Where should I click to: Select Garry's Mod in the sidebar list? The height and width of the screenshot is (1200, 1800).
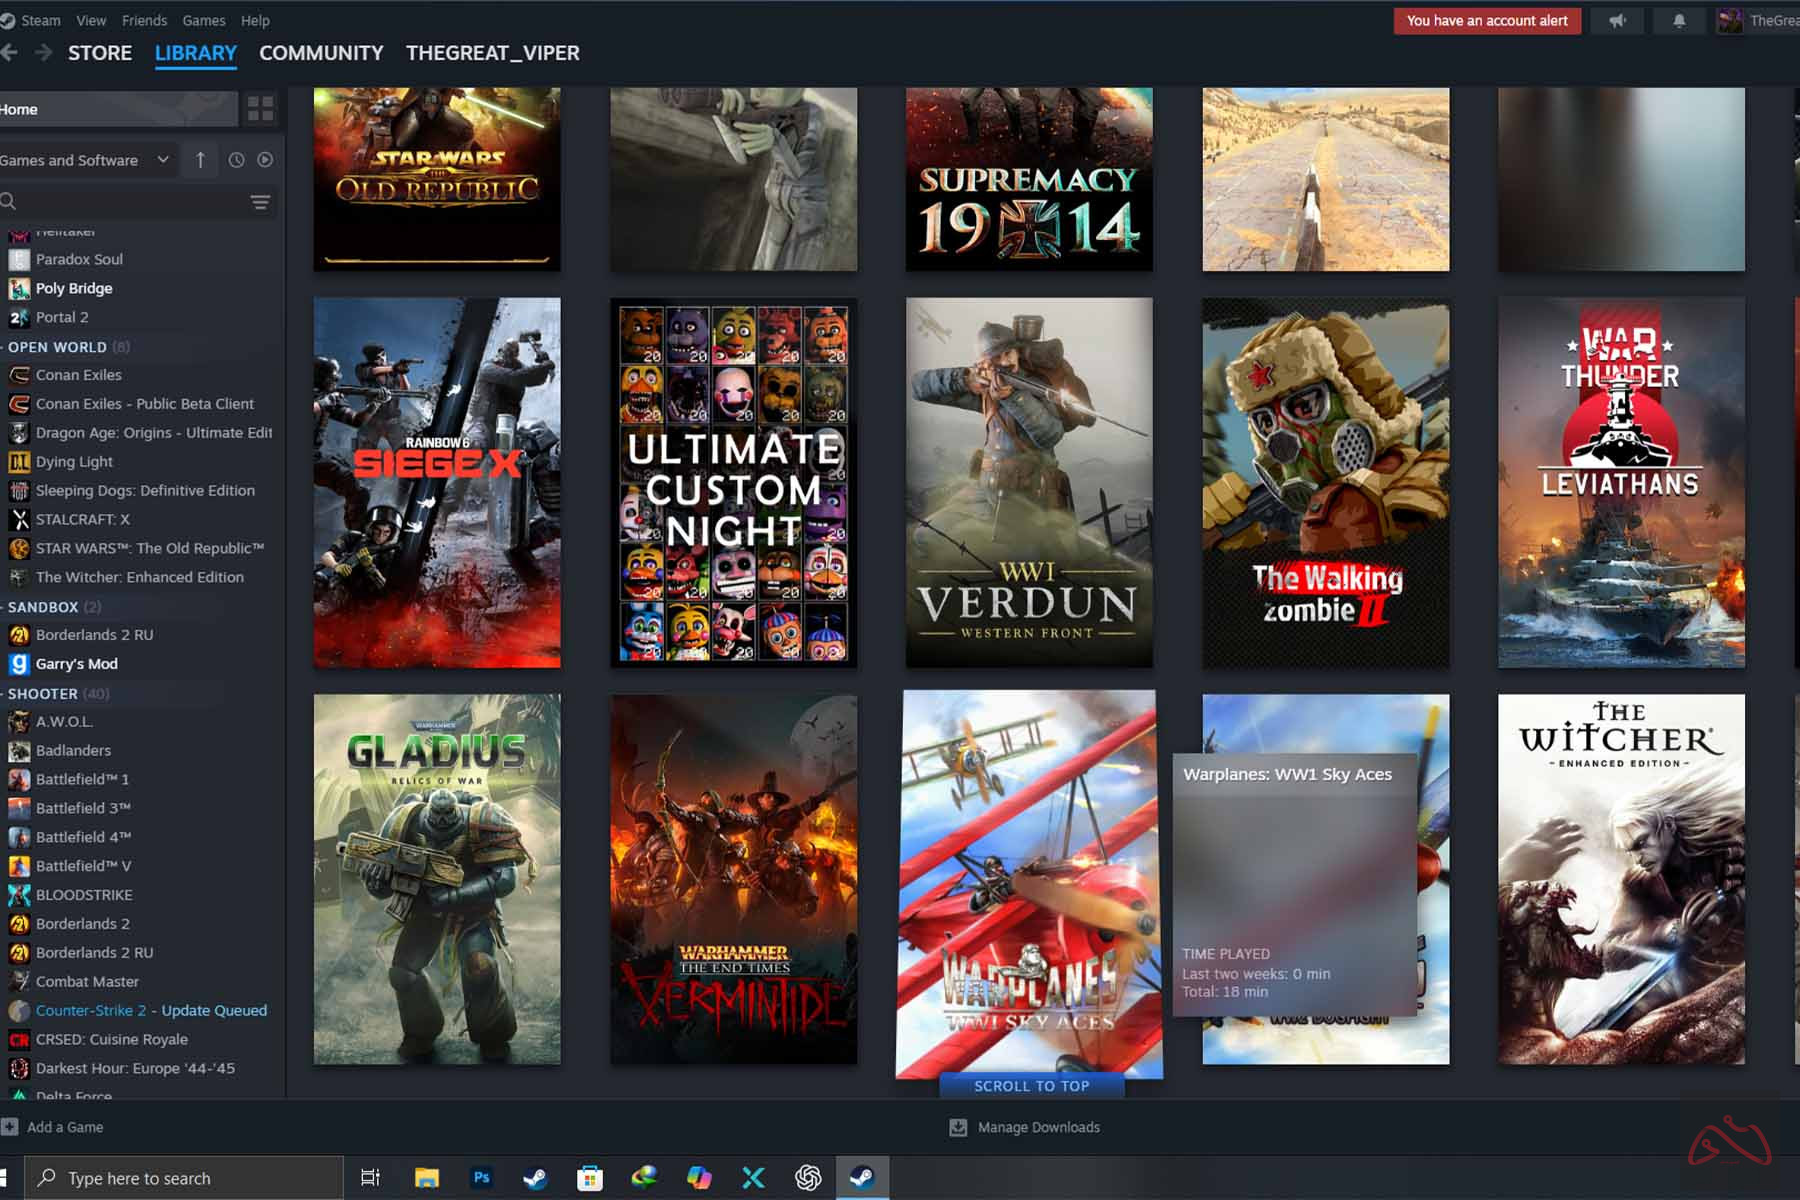point(76,664)
